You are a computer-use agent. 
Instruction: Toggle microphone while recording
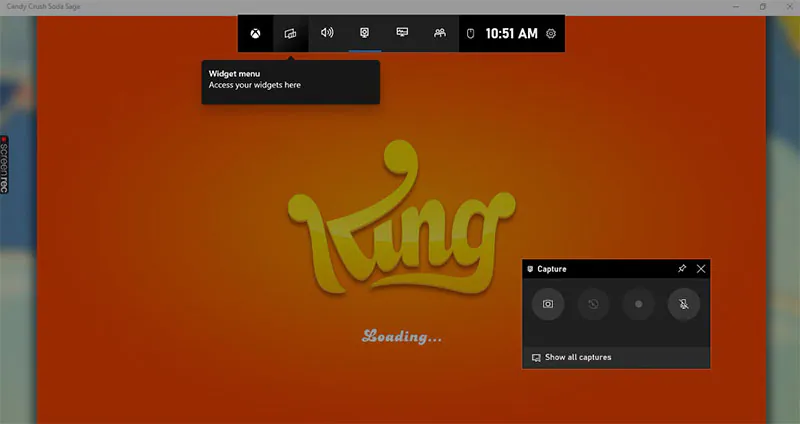[684, 304]
